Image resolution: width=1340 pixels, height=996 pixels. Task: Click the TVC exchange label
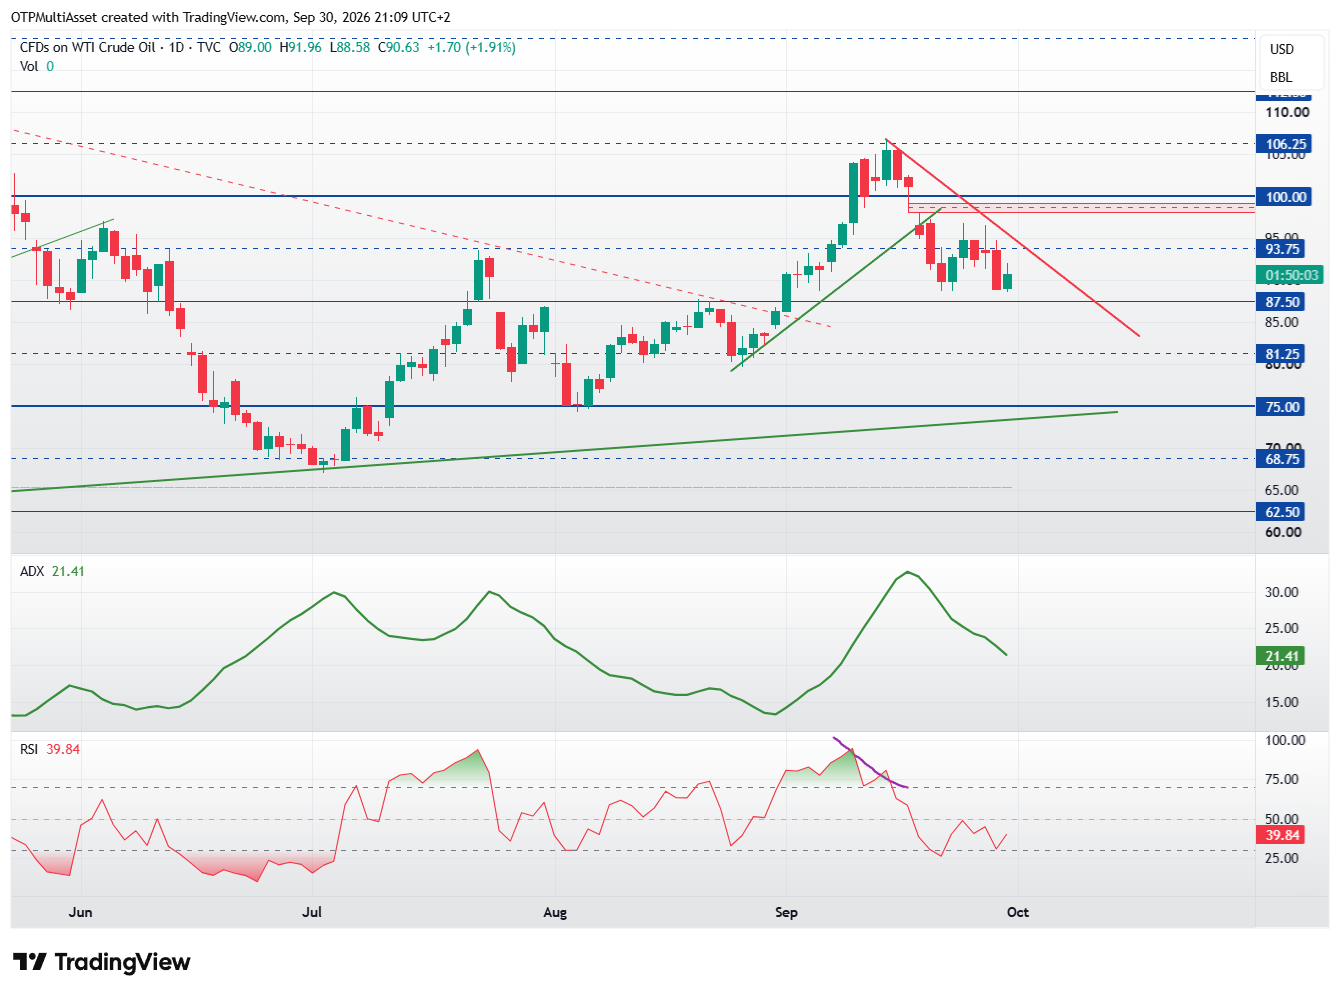pyautogui.click(x=209, y=47)
